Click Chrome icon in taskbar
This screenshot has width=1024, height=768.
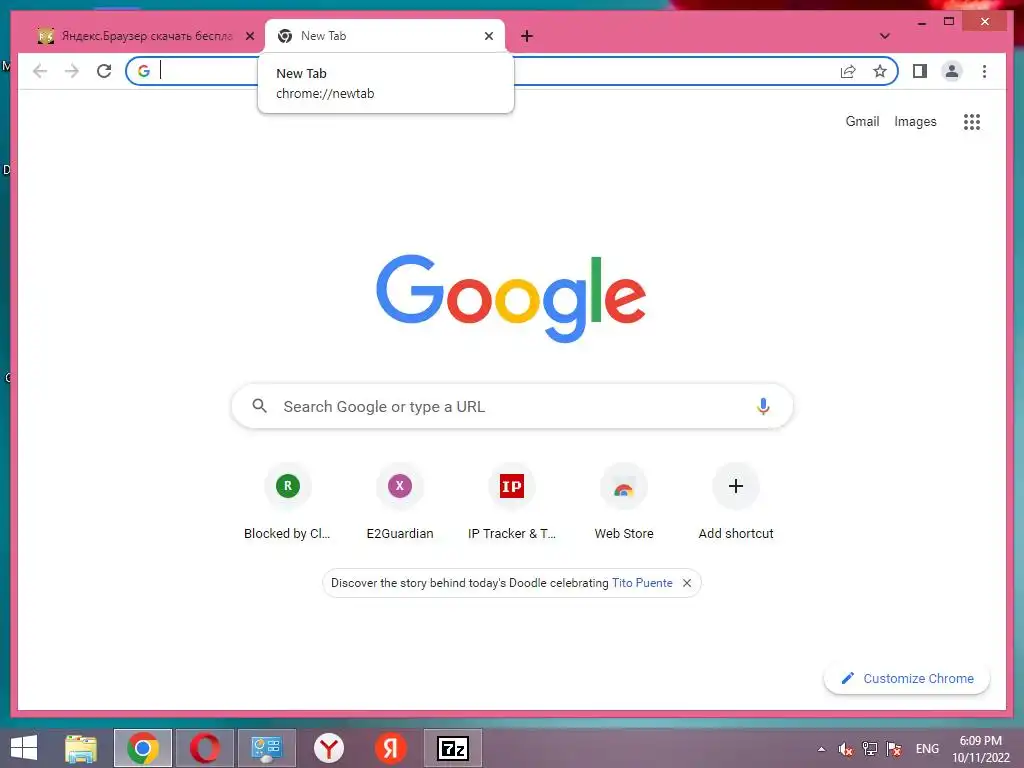(143, 748)
